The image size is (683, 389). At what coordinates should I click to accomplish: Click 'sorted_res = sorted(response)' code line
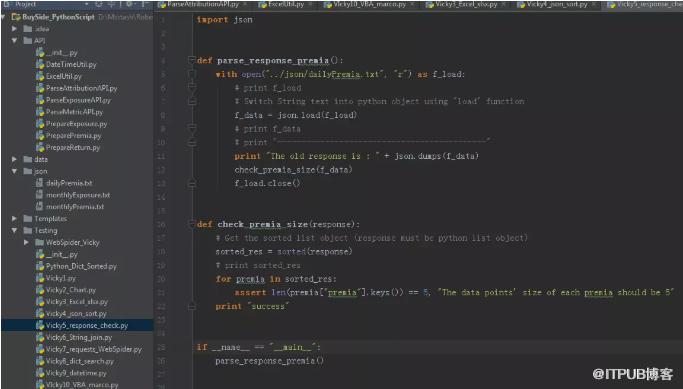pos(284,251)
